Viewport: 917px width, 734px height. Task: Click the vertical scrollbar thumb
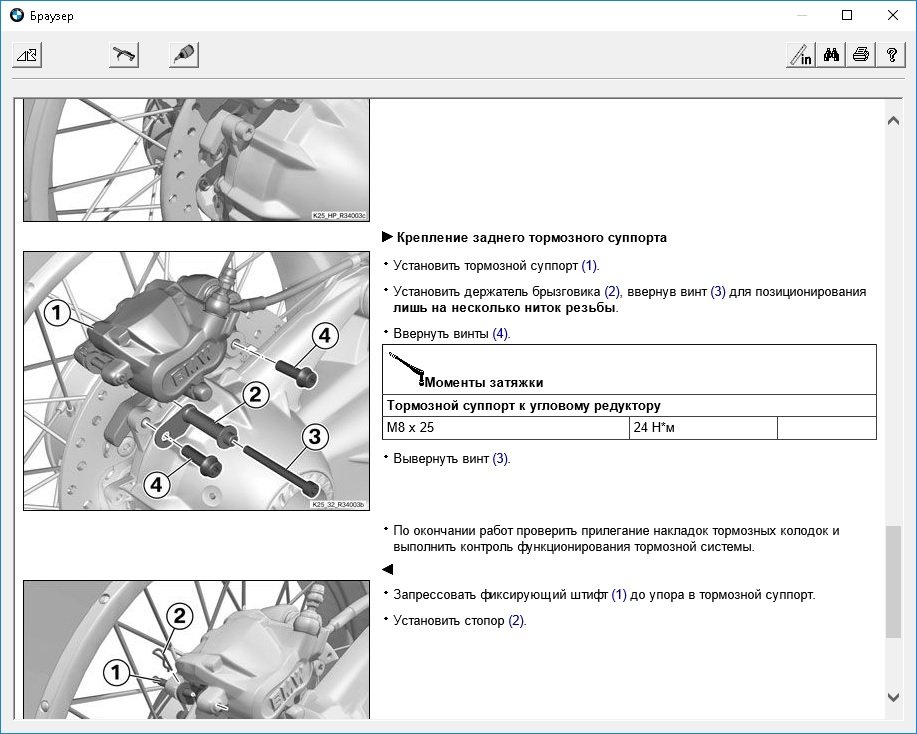click(x=894, y=580)
